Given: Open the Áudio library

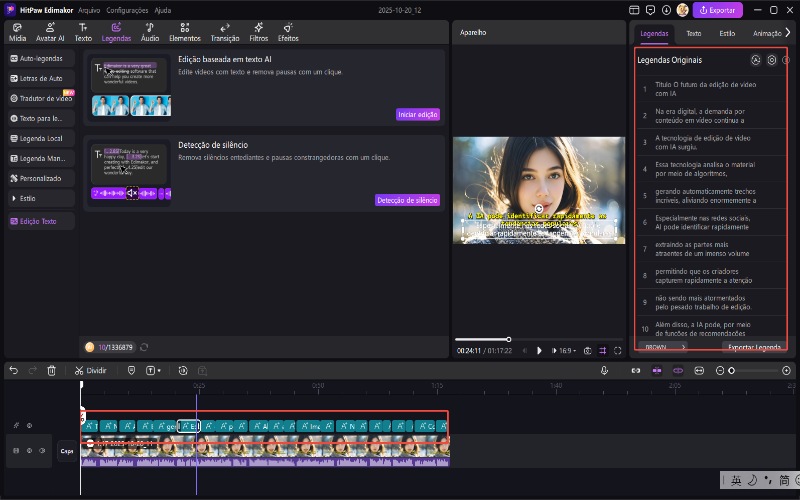Looking at the screenshot, I should (149, 32).
